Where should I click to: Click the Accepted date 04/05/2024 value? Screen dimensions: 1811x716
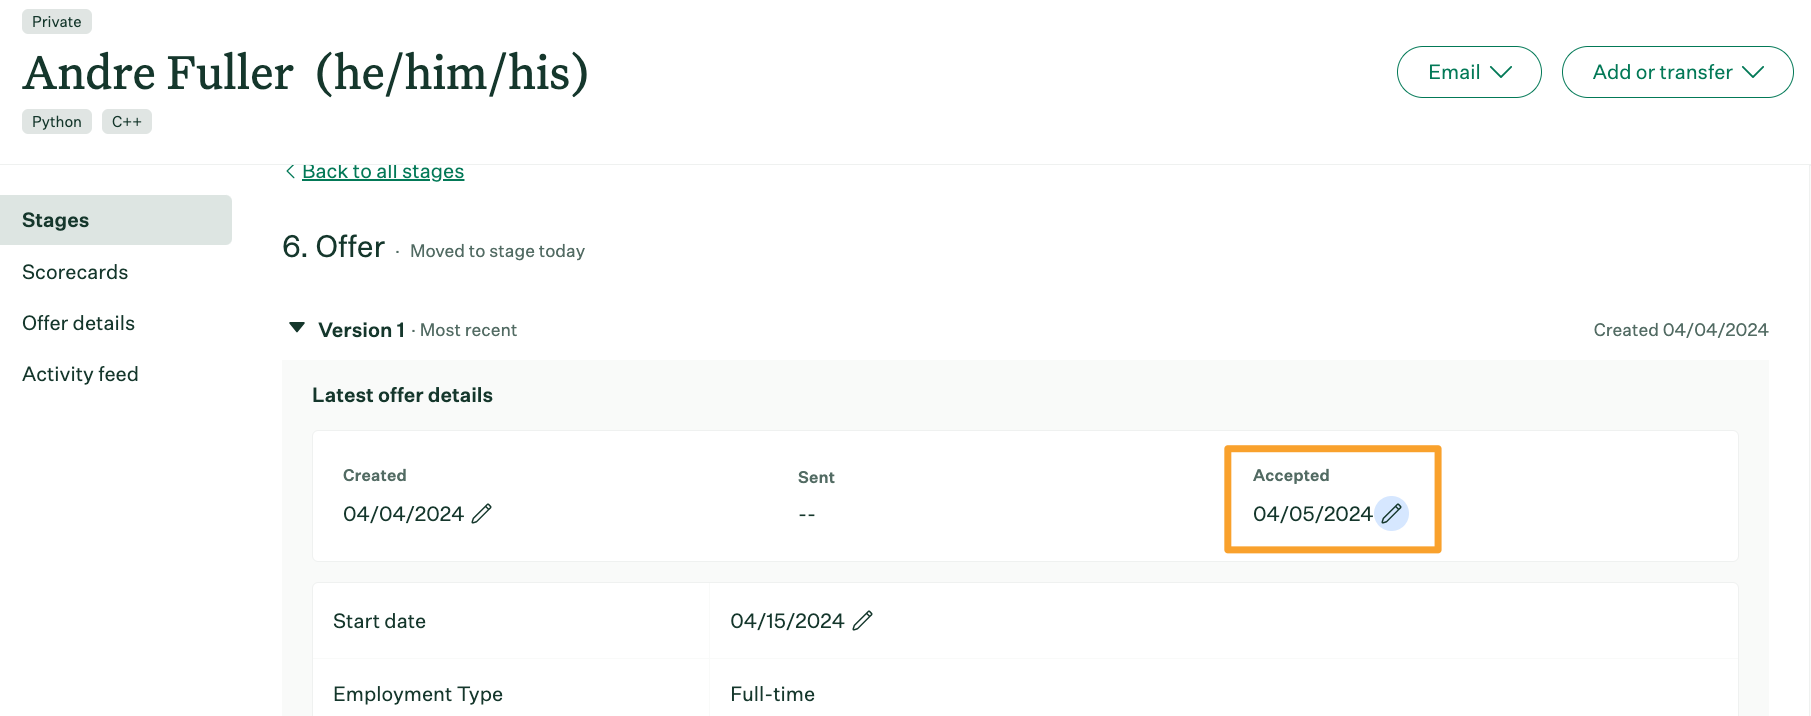(x=1312, y=514)
